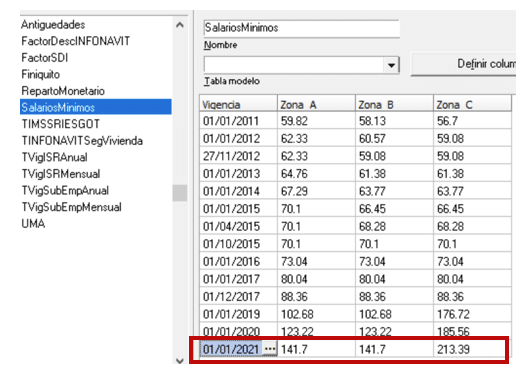This screenshot has height=374, width=523.
Task: Select the 01/01/2015 Vigencia cell
Action: (238, 209)
